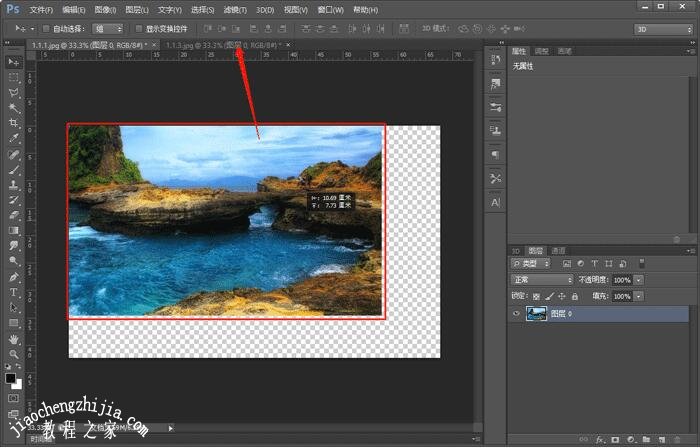This screenshot has width=700, height=448.
Task: Open the blend mode 正常 dropdown
Action: 541,280
